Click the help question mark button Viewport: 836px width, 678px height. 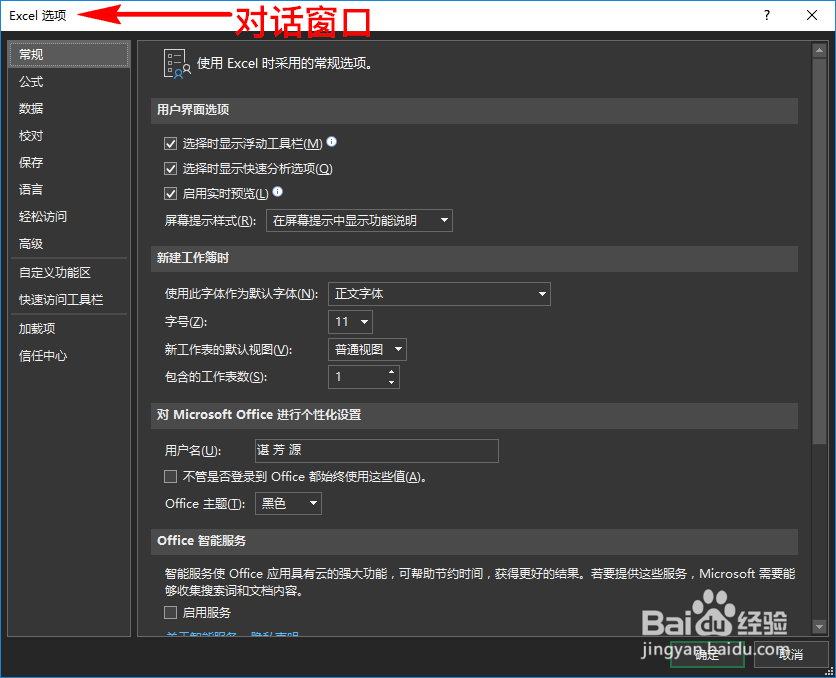[767, 15]
